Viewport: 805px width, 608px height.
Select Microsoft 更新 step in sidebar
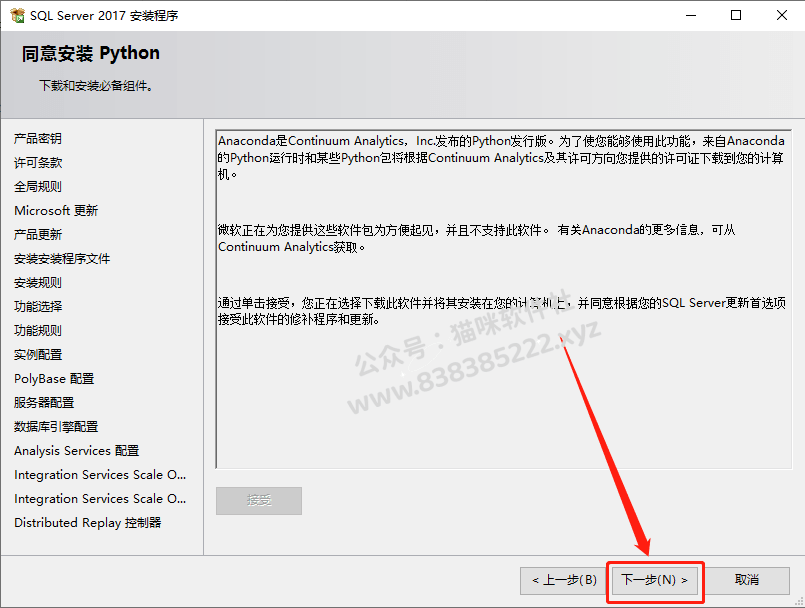tap(56, 211)
